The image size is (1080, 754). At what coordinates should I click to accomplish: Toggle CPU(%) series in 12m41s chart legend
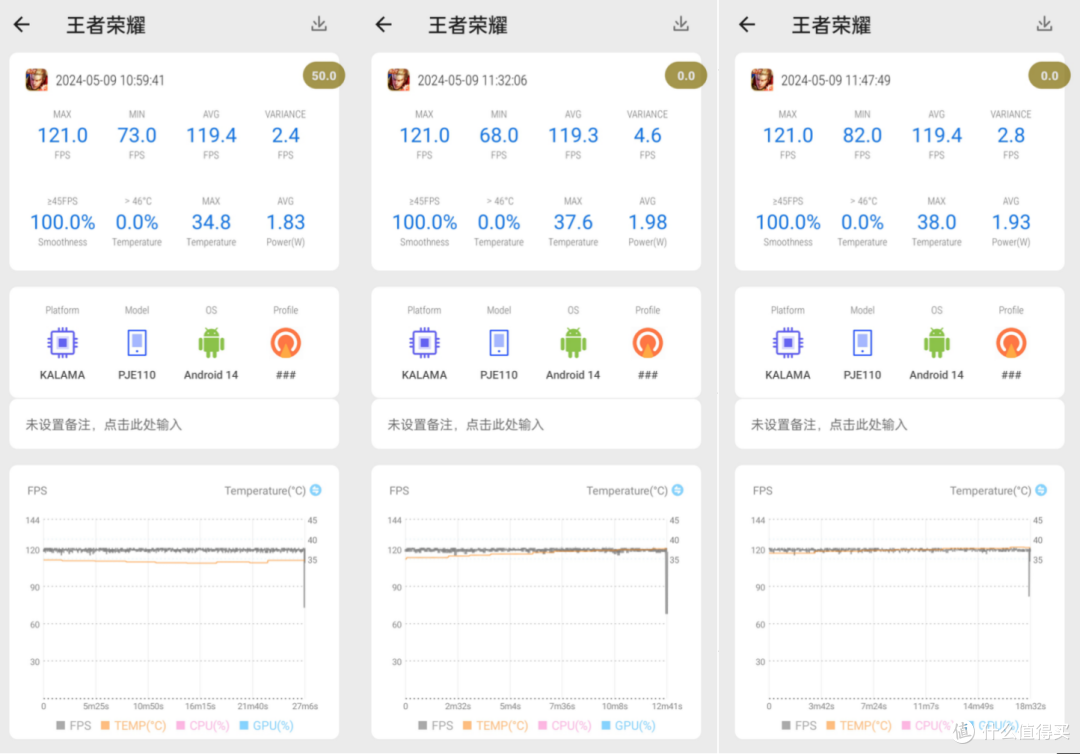(565, 726)
